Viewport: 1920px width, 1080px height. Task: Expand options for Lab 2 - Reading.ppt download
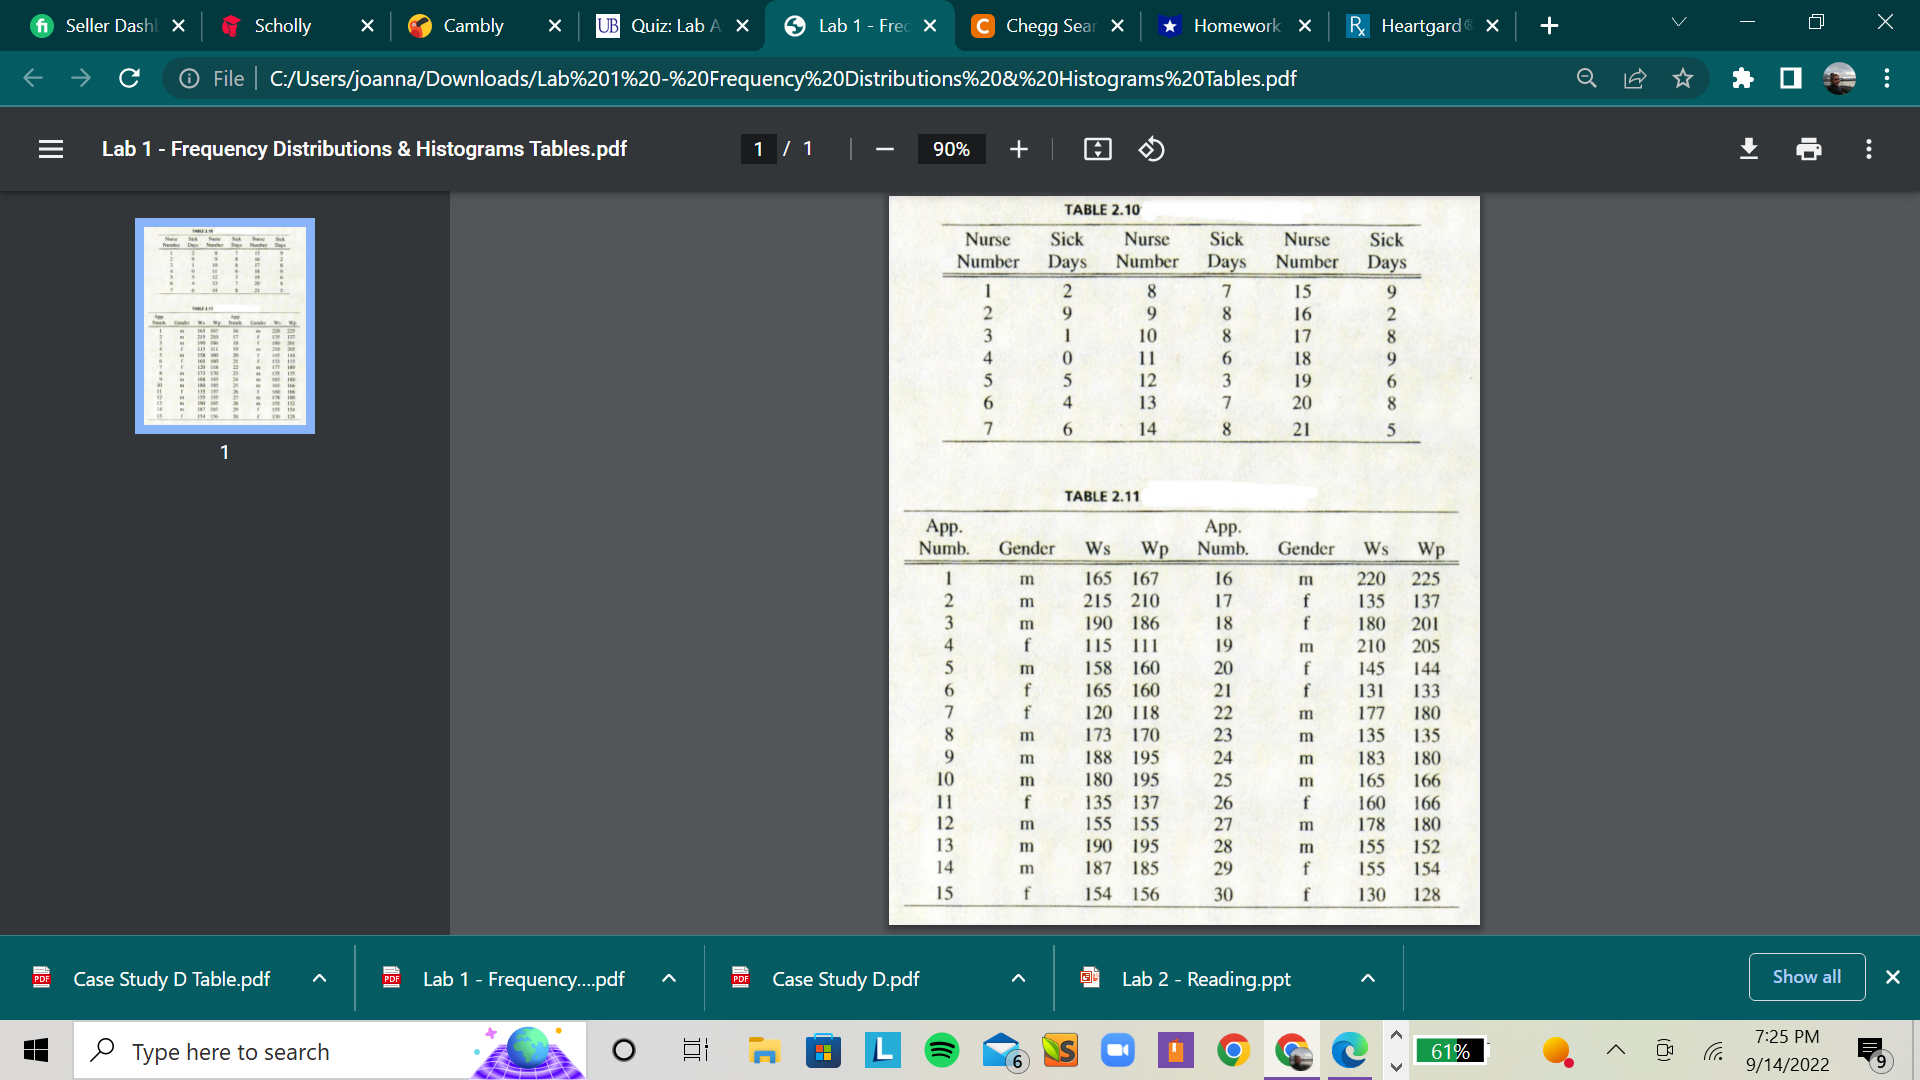coord(1367,978)
